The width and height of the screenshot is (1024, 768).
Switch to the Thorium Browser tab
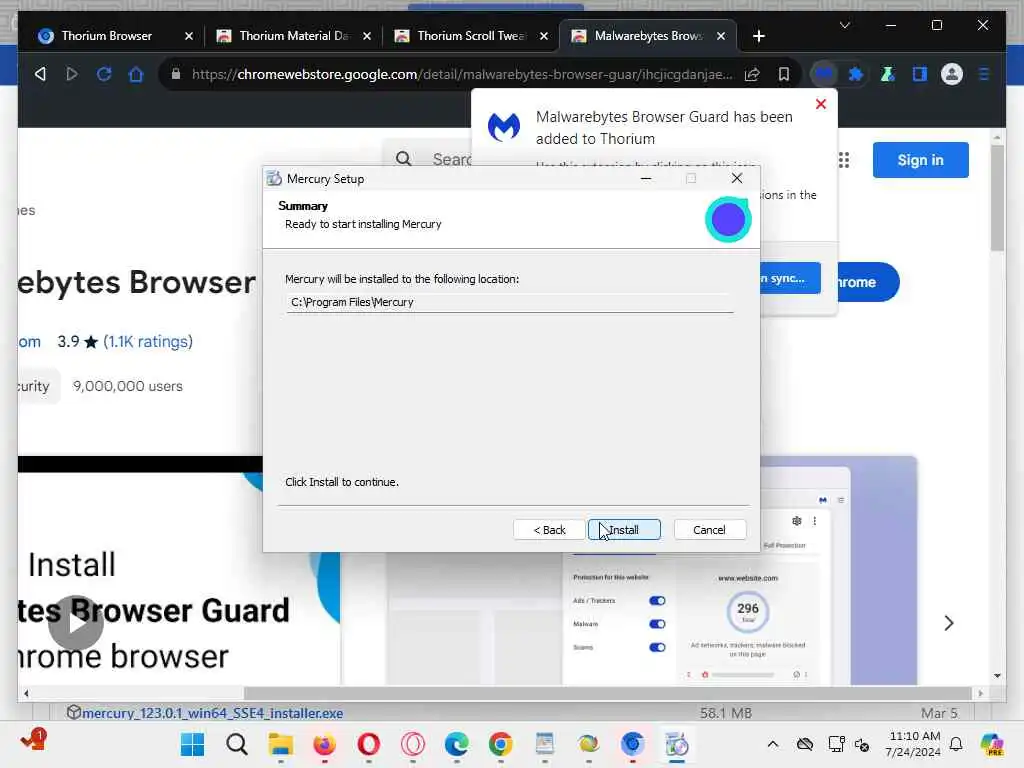click(106, 36)
